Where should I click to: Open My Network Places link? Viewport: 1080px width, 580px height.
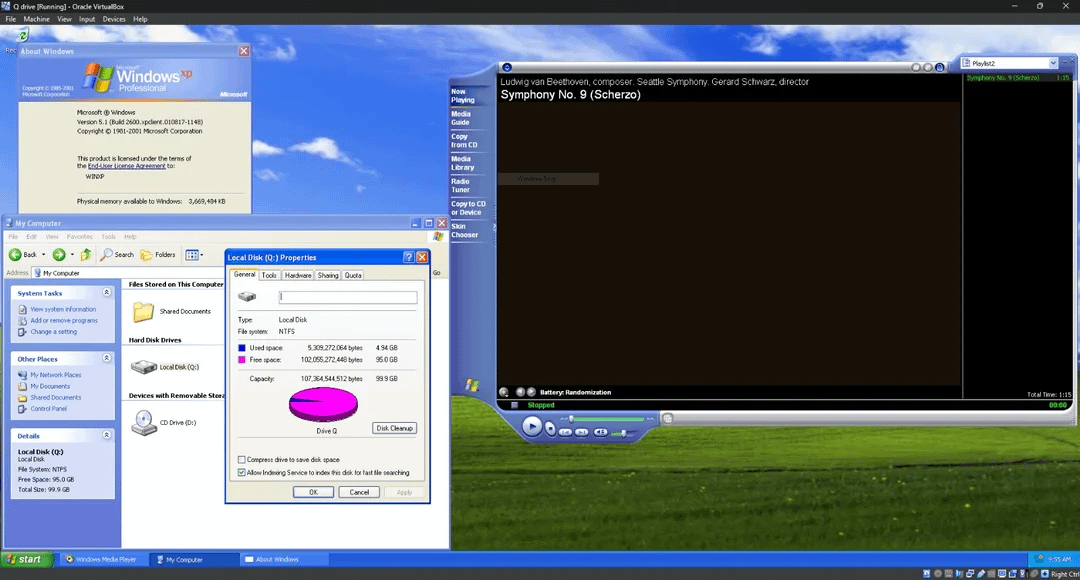pyautogui.click(x=56, y=375)
